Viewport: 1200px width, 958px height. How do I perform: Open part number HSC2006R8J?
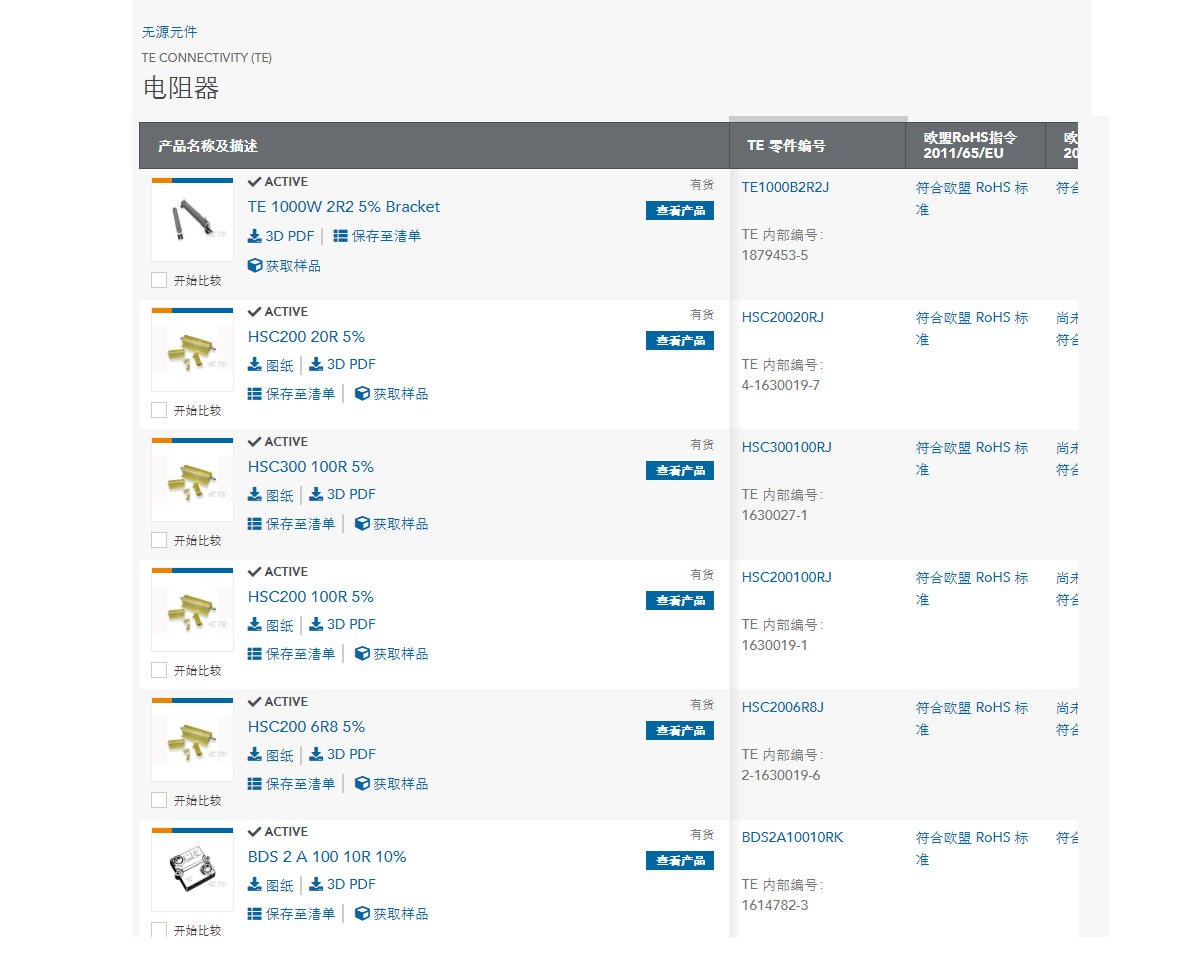[783, 707]
